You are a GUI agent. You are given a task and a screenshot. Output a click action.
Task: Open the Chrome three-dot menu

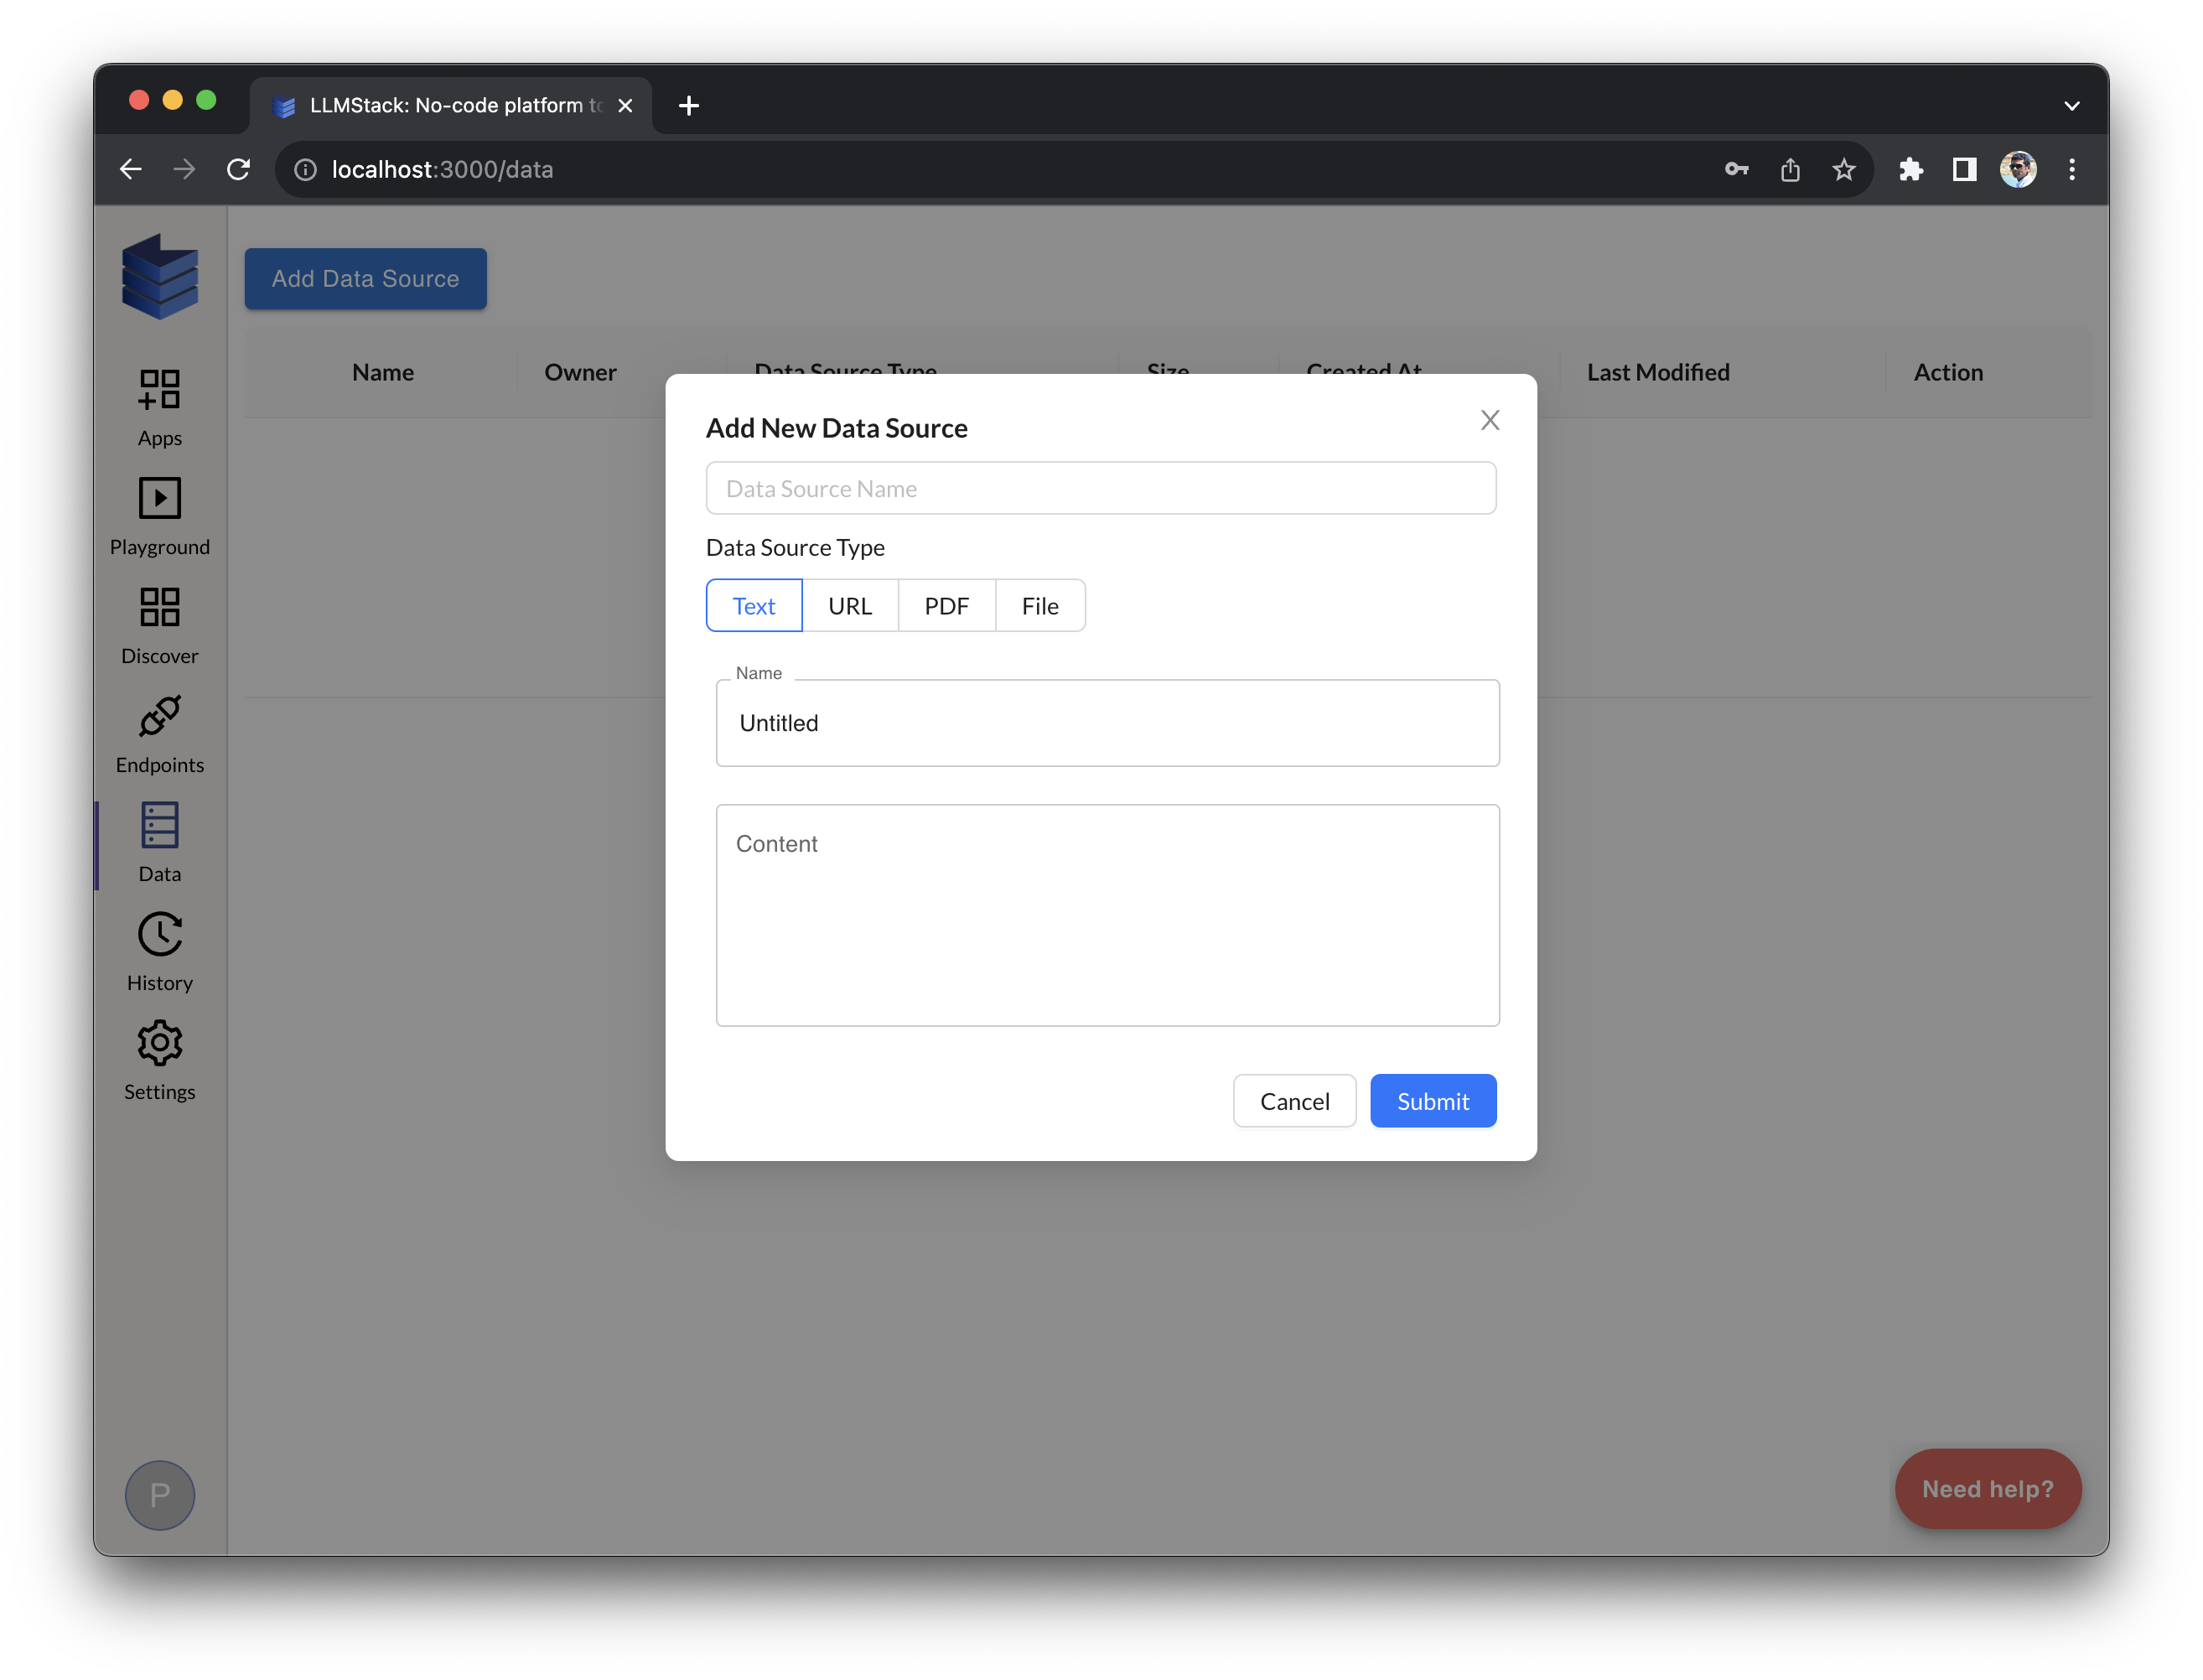[2071, 169]
